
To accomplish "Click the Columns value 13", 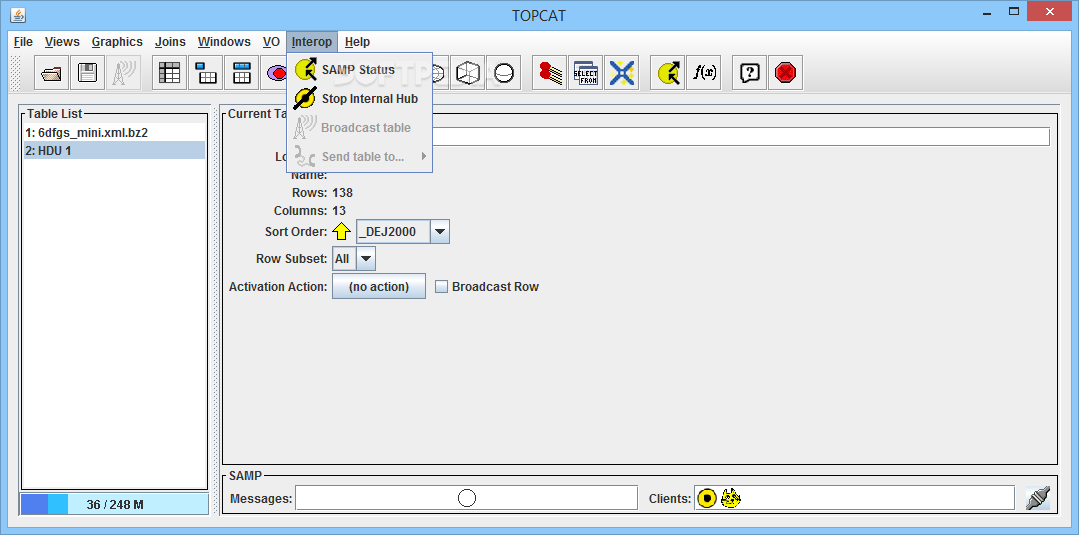I will [339, 211].
